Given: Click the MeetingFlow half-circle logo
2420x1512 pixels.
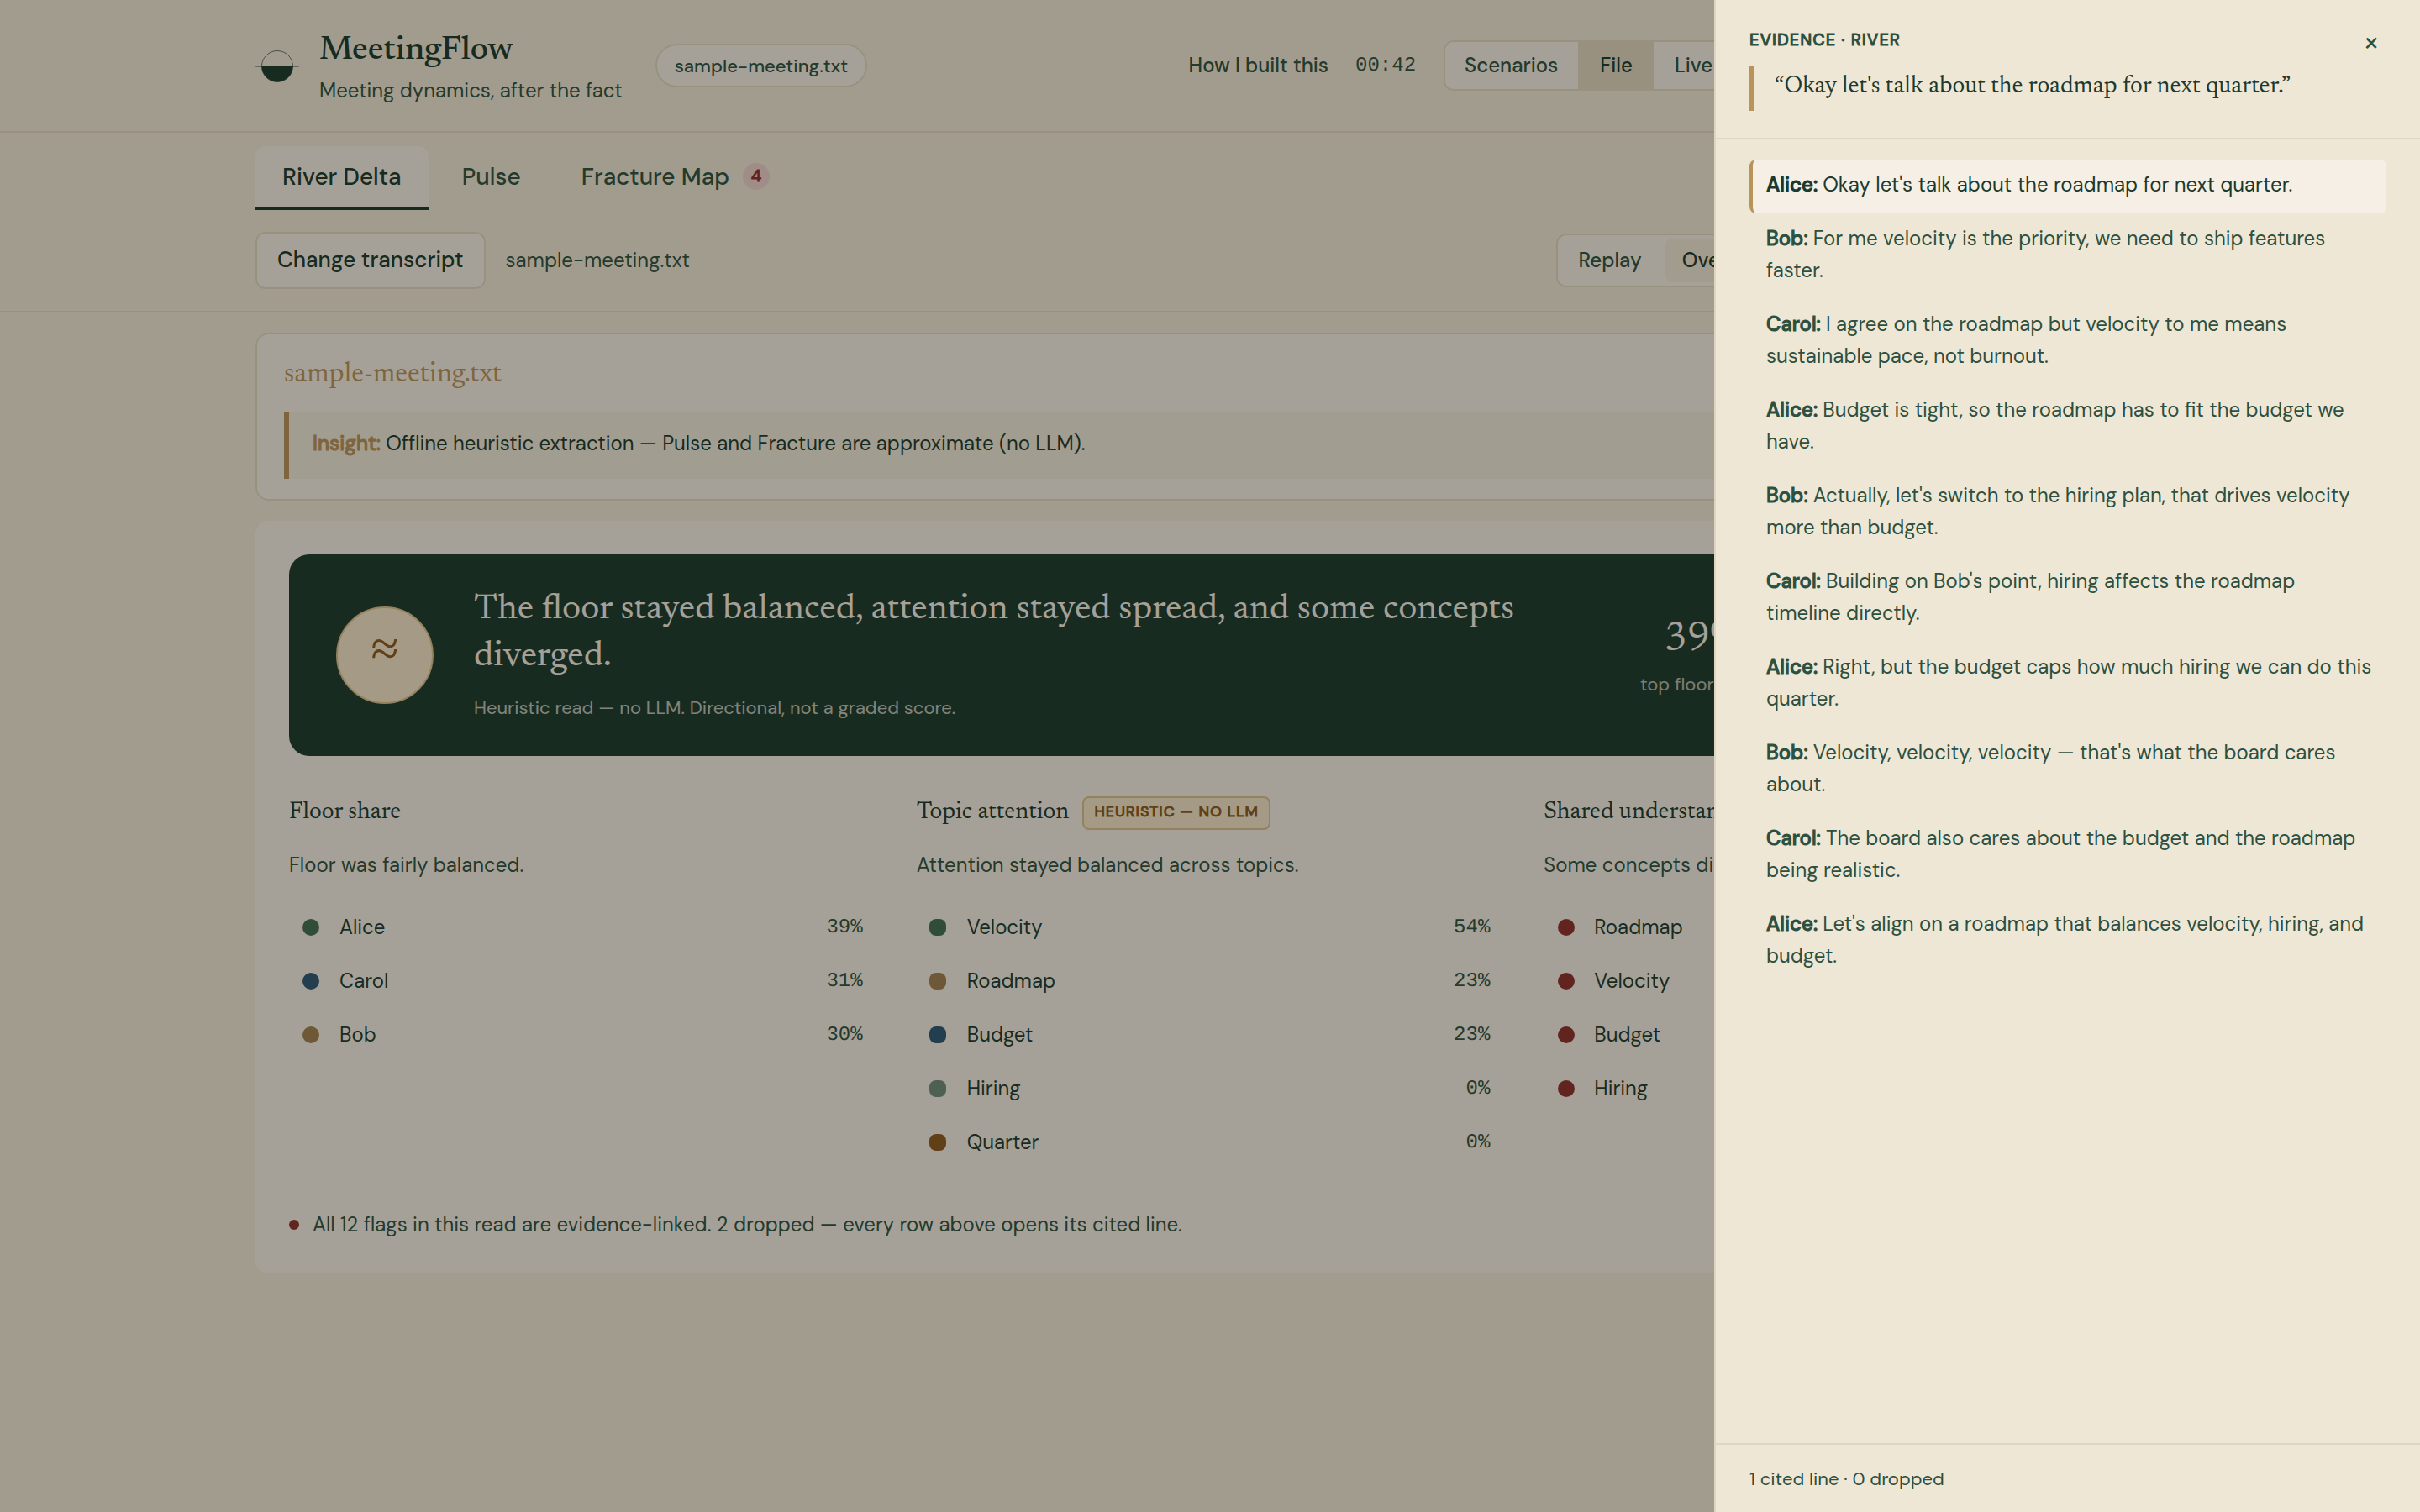Looking at the screenshot, I should 277,66.
